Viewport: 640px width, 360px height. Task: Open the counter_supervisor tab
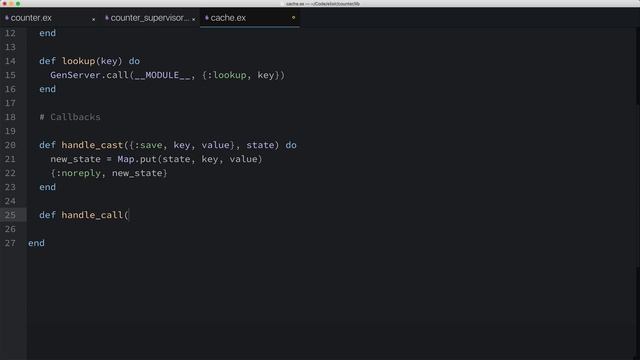[x=149, y=18]
